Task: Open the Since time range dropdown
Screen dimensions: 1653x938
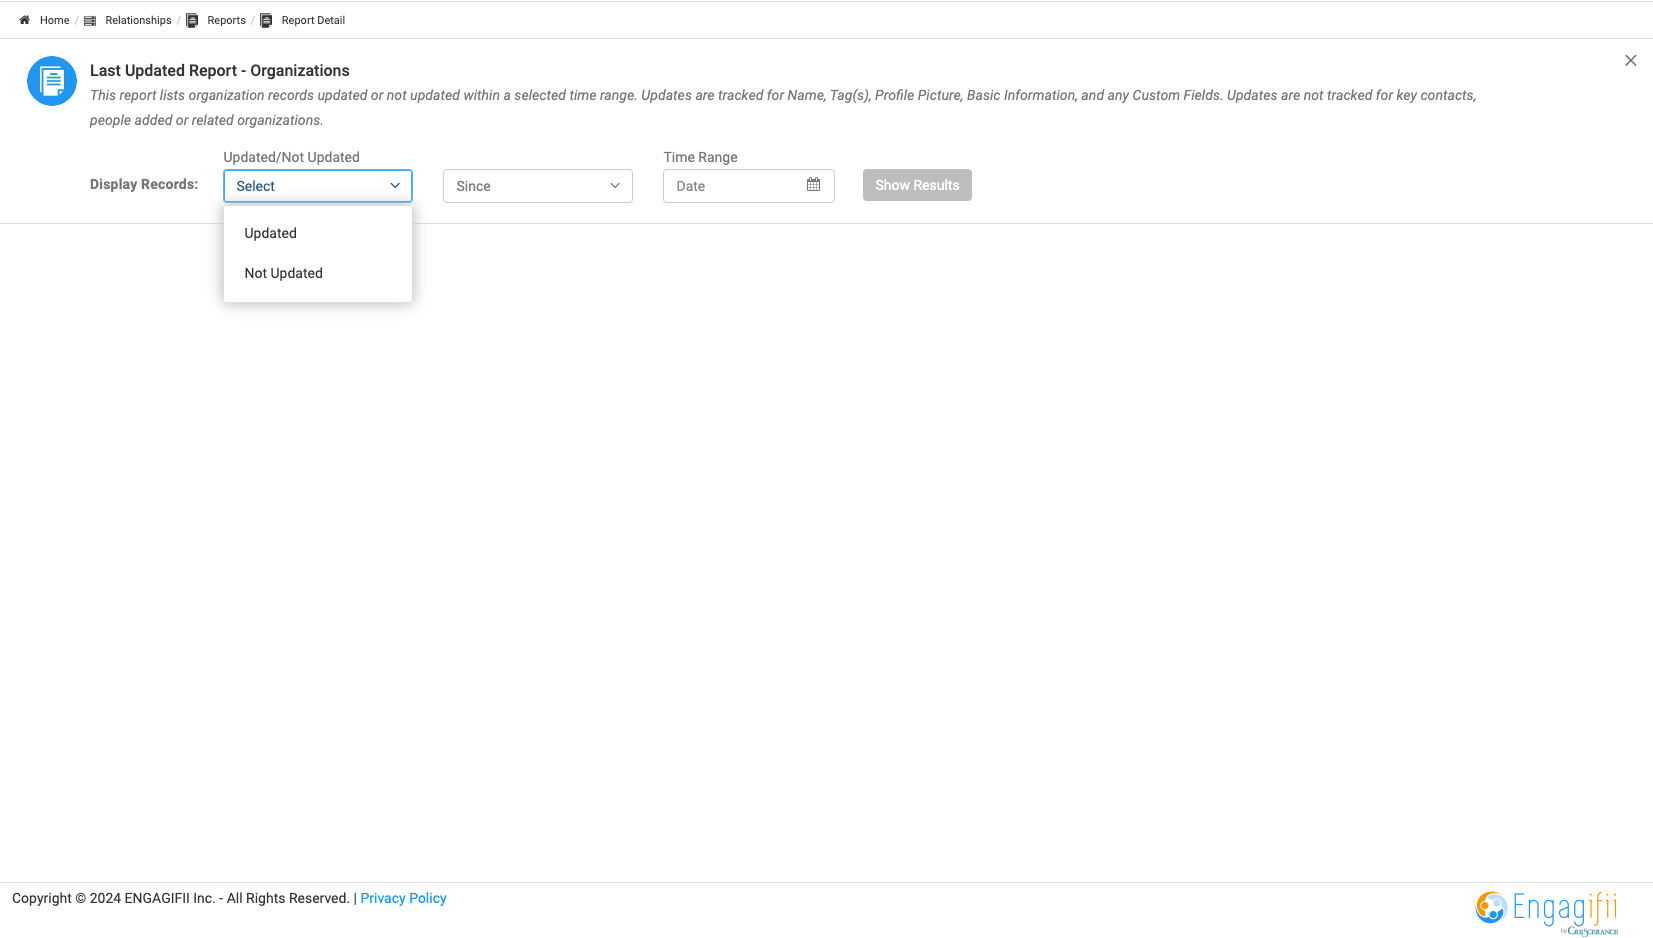Action: (538, 186)
